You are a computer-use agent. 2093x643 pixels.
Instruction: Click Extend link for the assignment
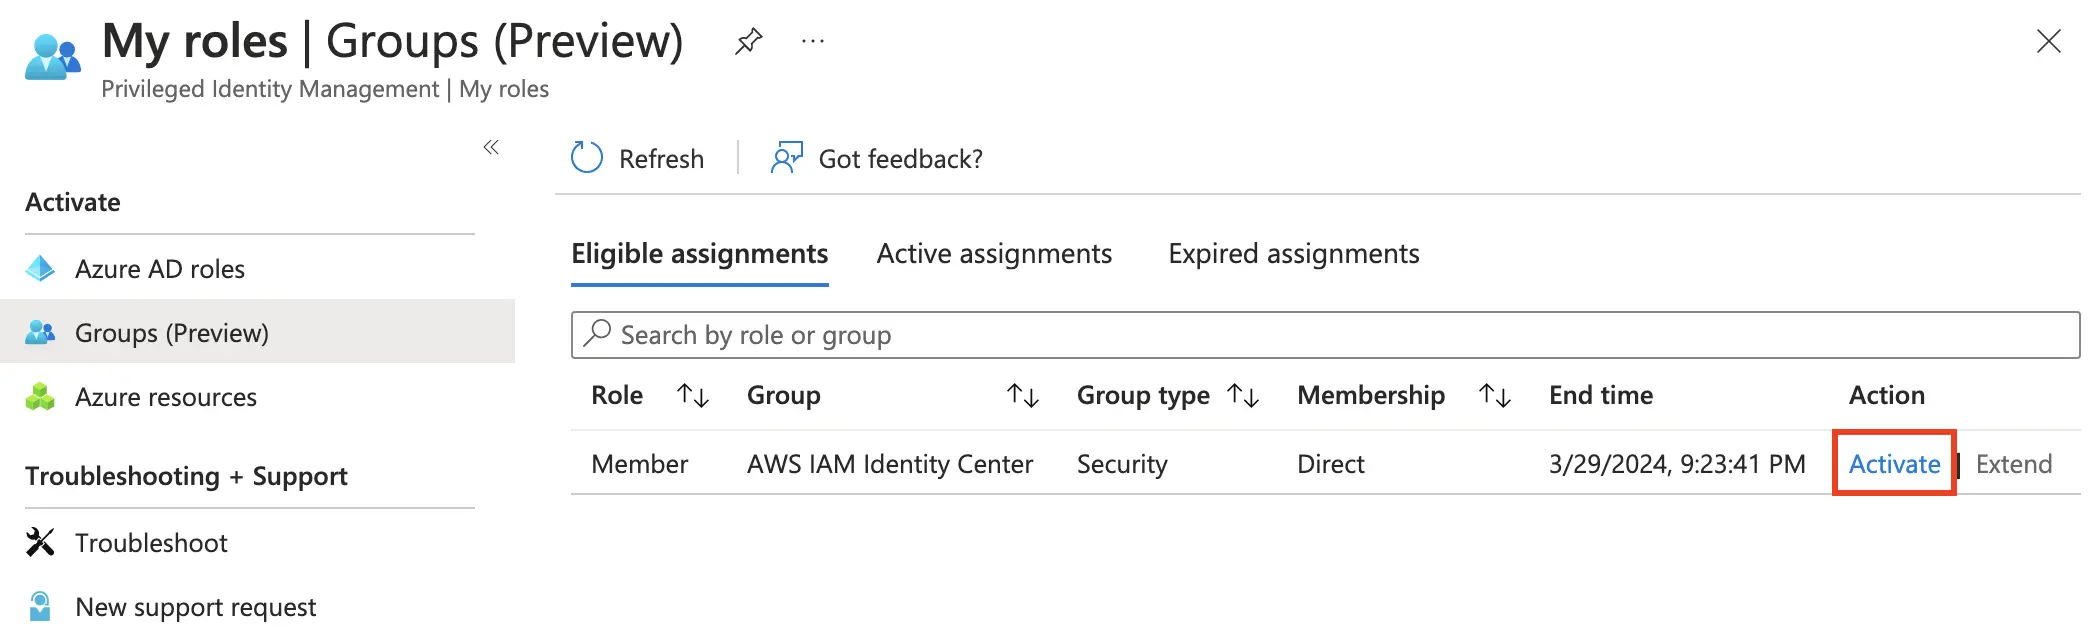point(2013,464)
